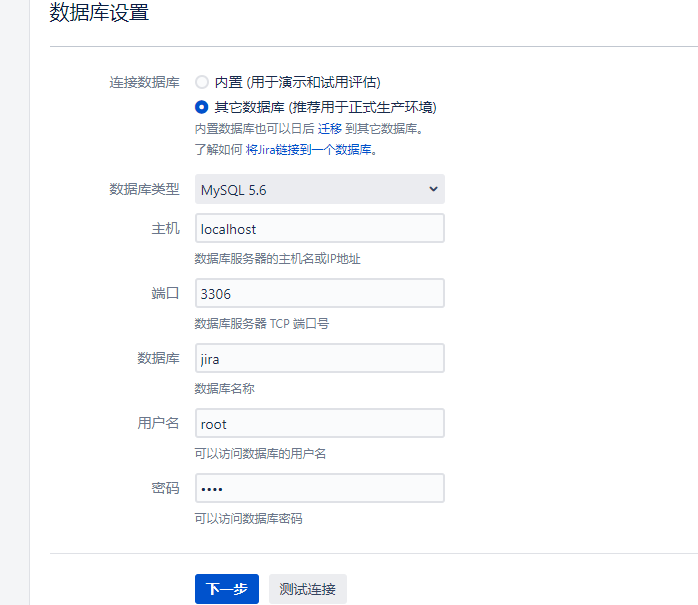Click the 测试连接 test connection button
This screenshot has height=605, width=698.
pyautogui.click(x=308, y=589)
